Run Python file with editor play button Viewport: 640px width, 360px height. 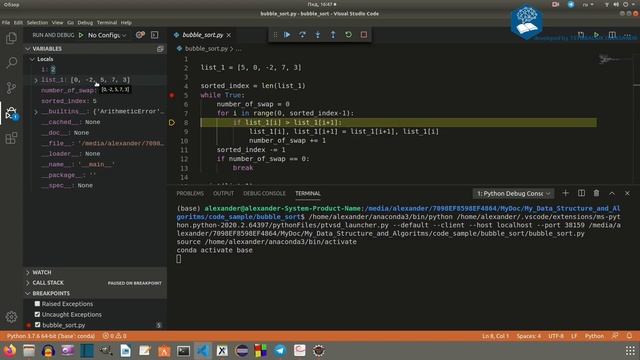click(596, 35)
